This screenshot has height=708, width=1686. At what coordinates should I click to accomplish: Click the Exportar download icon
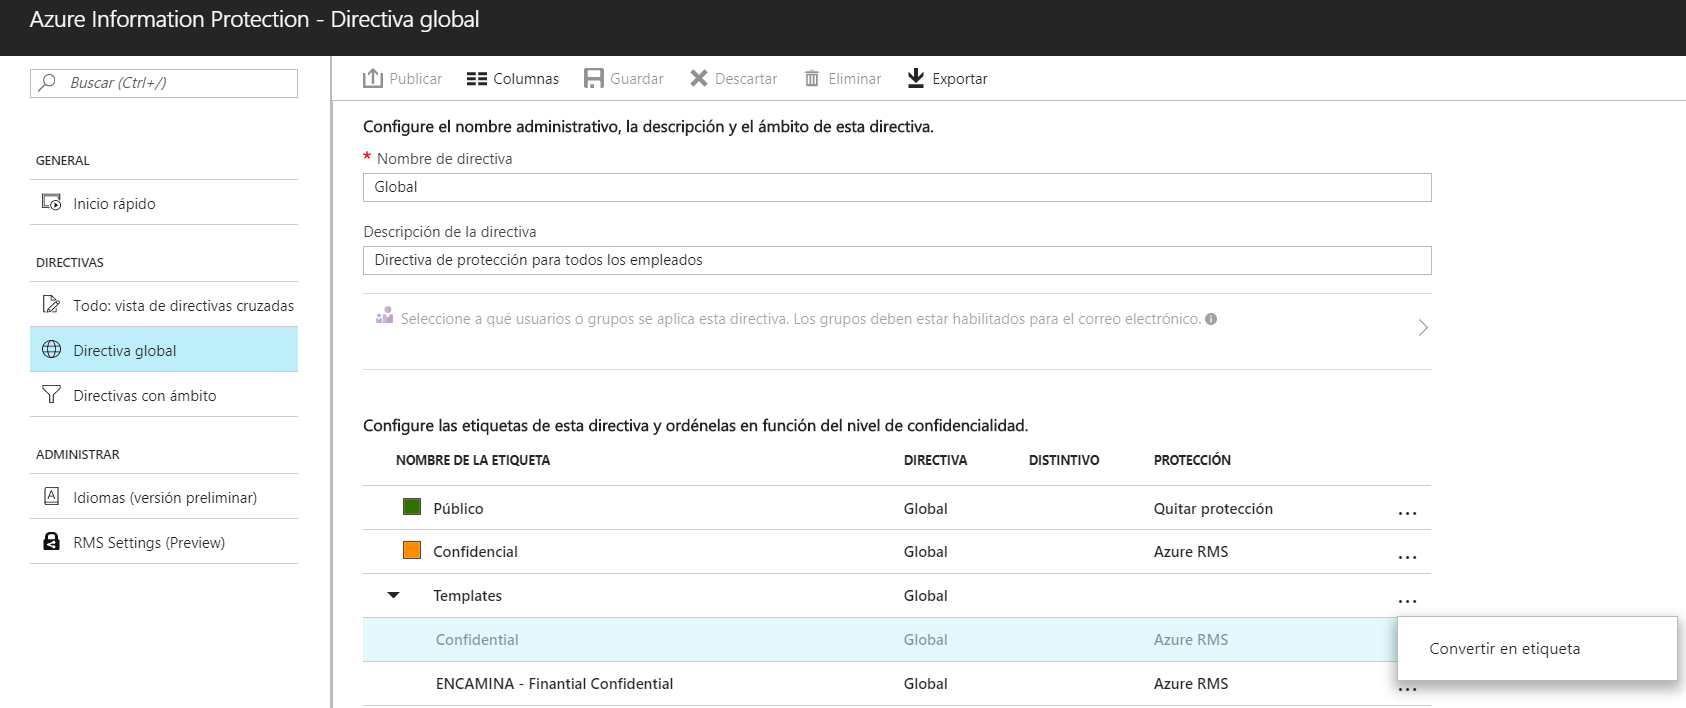click(x=916, y=78)
